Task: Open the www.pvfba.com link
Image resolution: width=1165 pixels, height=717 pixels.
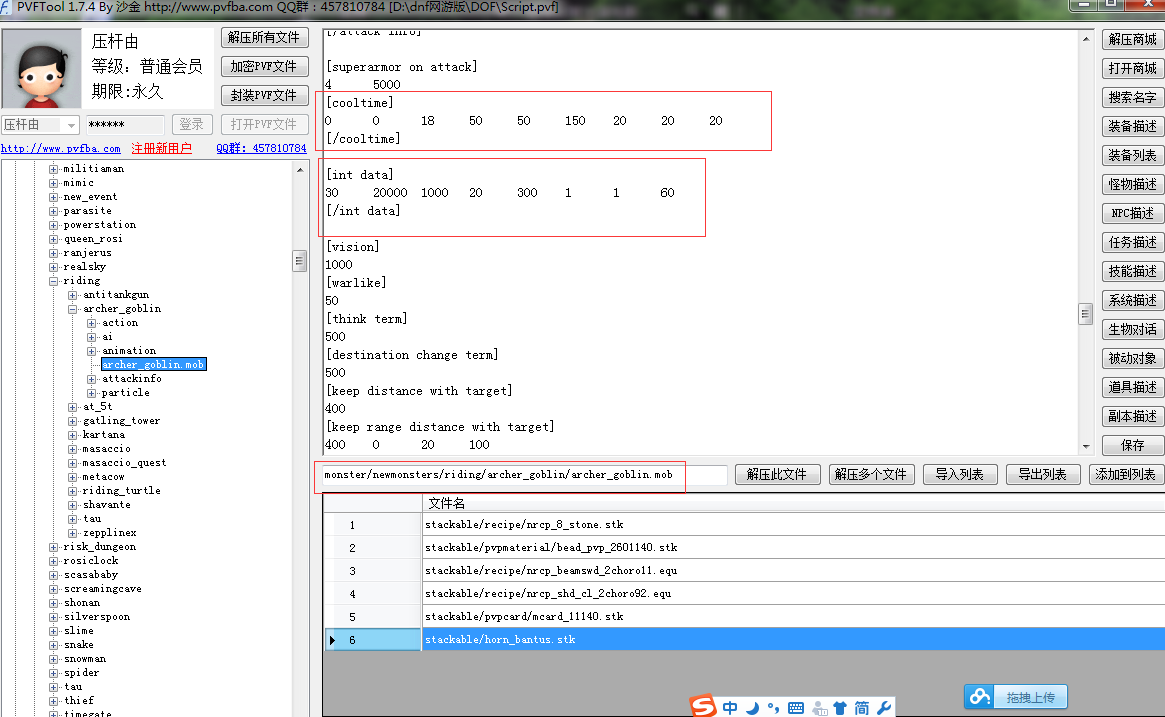Action: [x=60, y=149]
